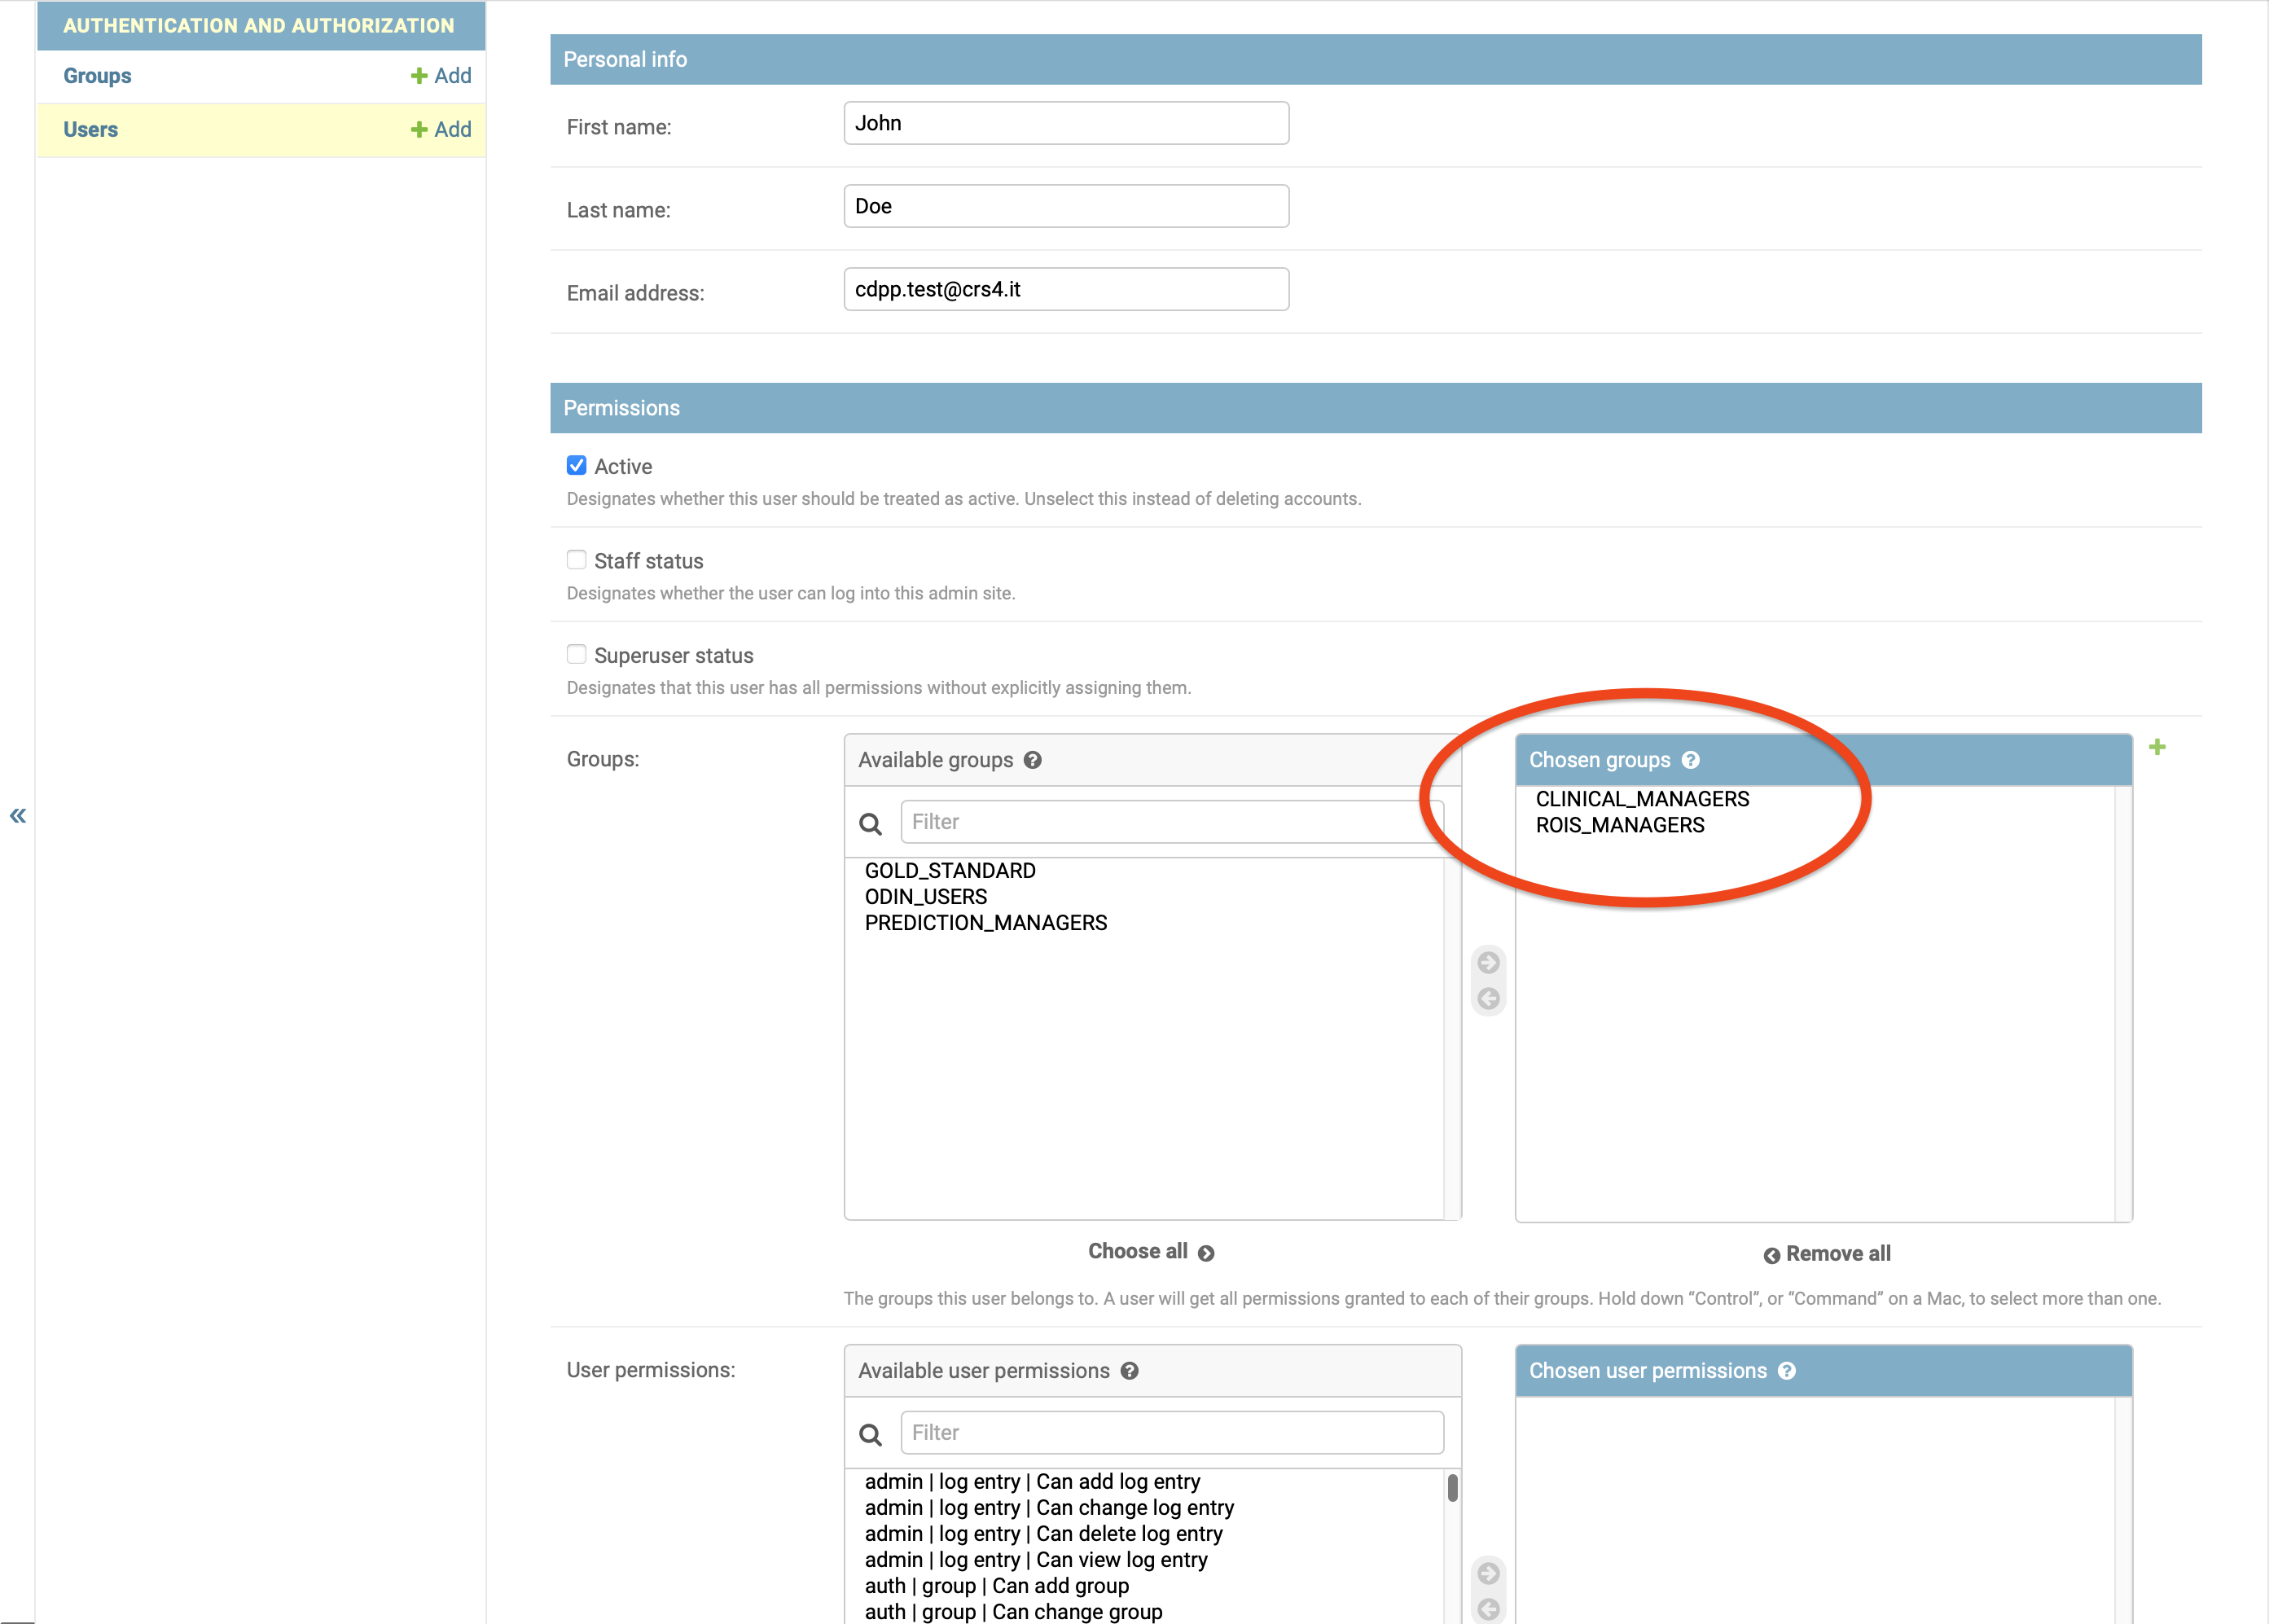Click the Remove all arrow icon
Screen dimensions: 2269x1624
[x=1771, y=1255]
